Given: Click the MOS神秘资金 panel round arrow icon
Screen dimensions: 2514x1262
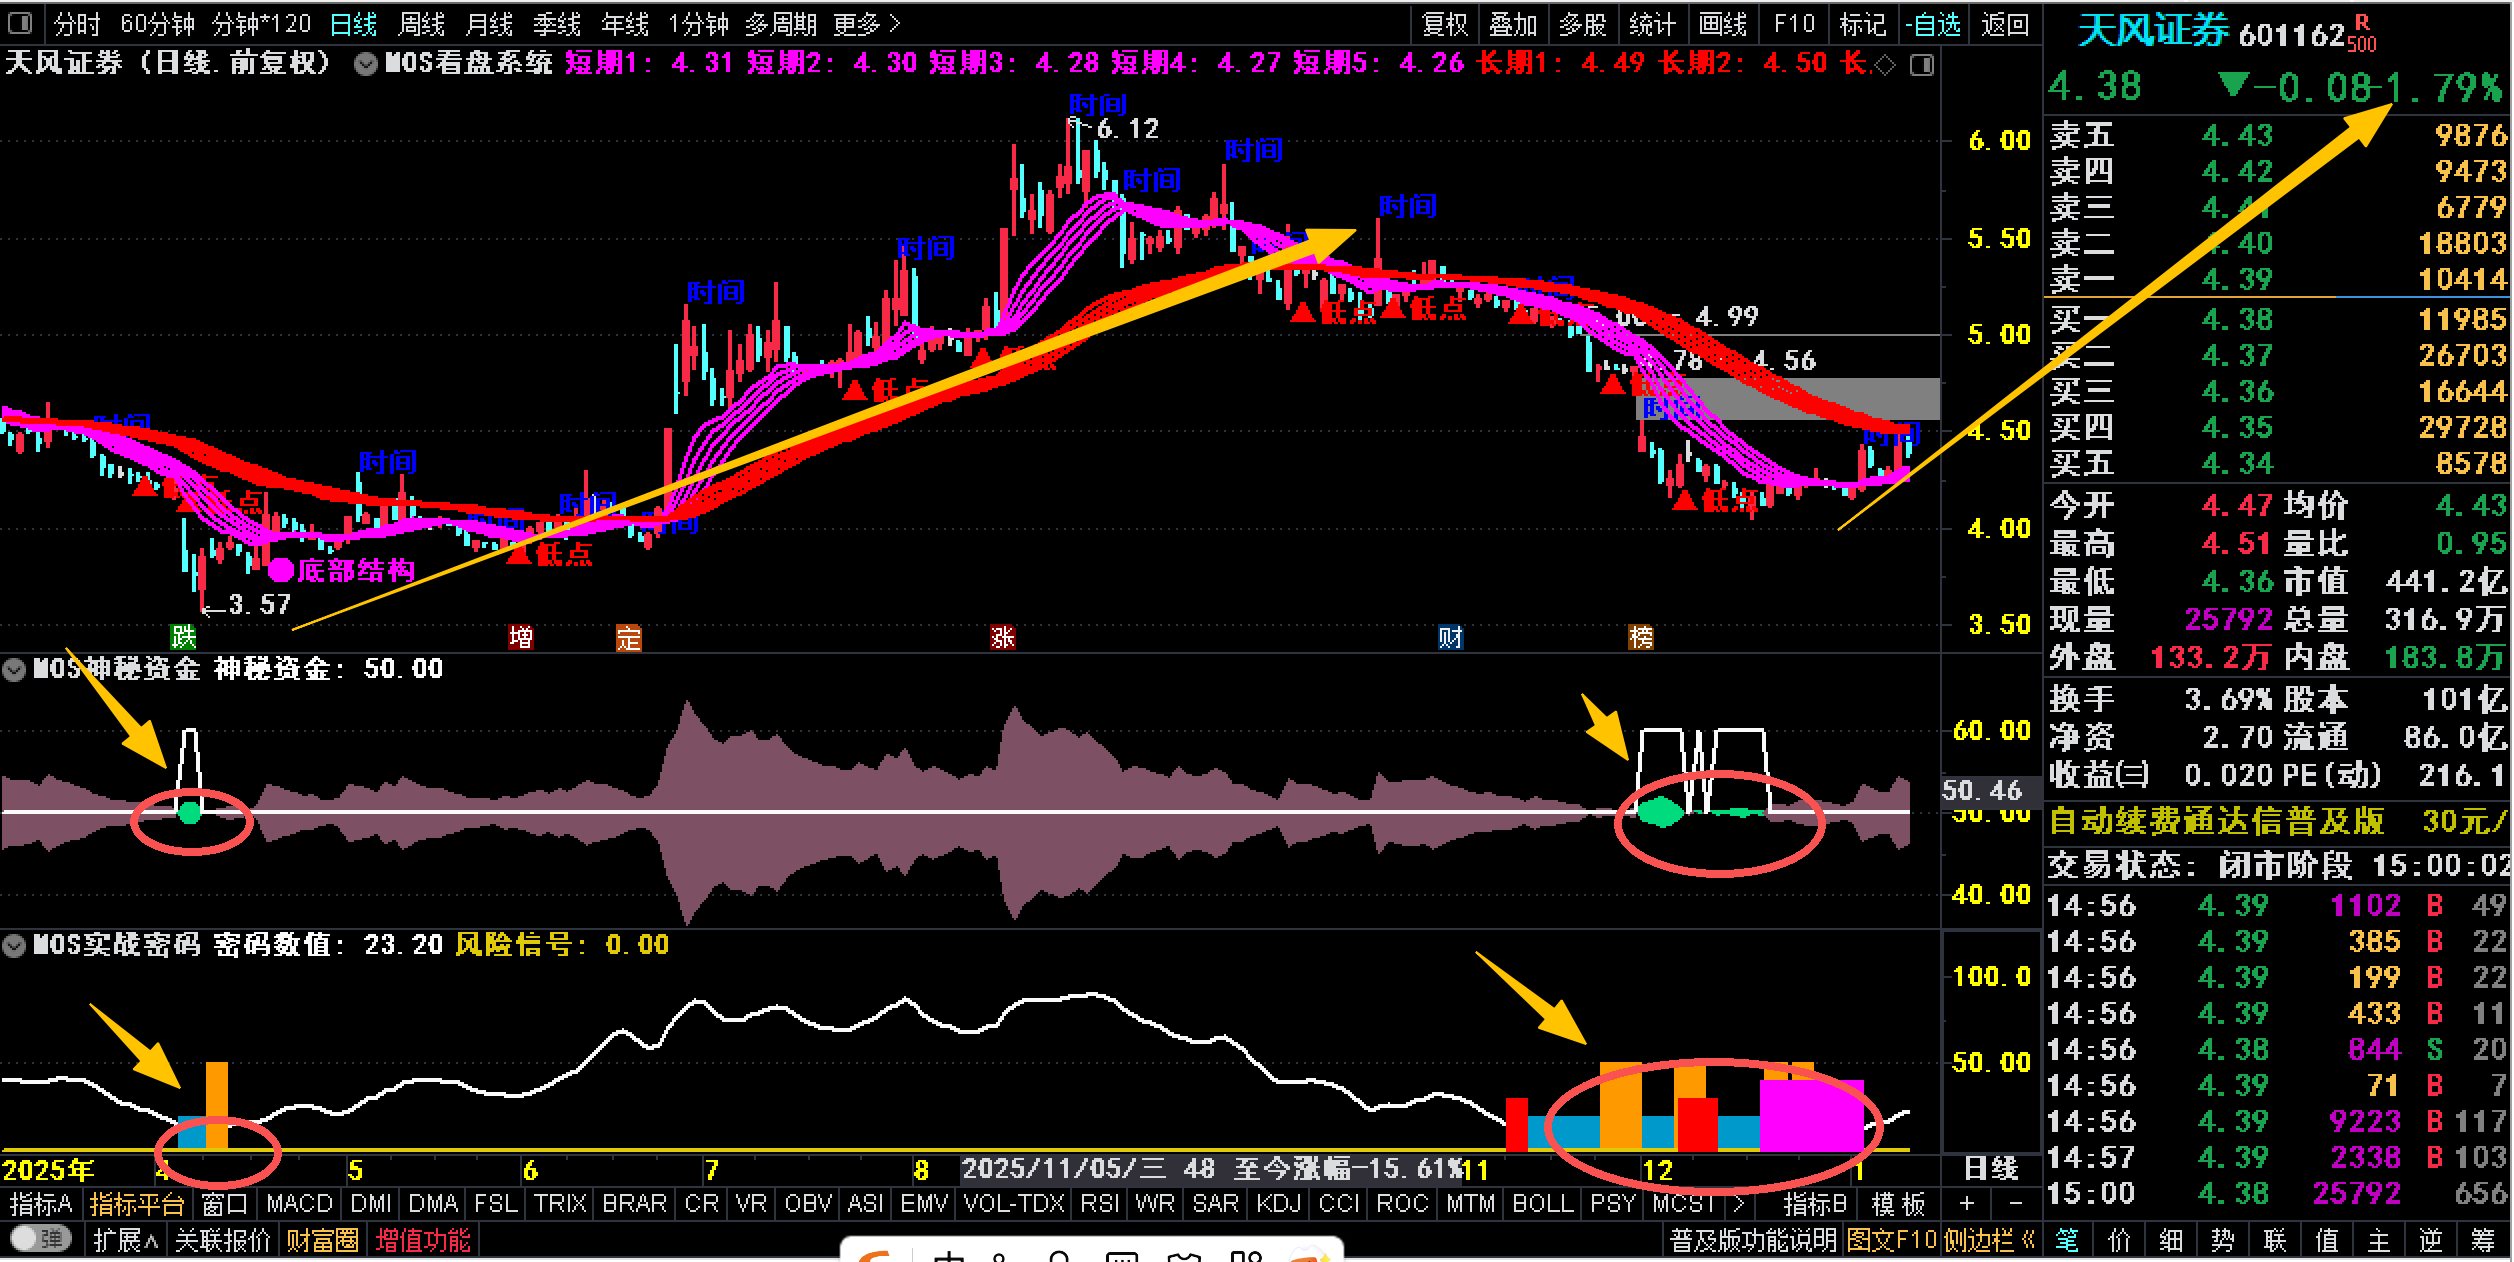Looking at the screenshot, I should [15, 669].
